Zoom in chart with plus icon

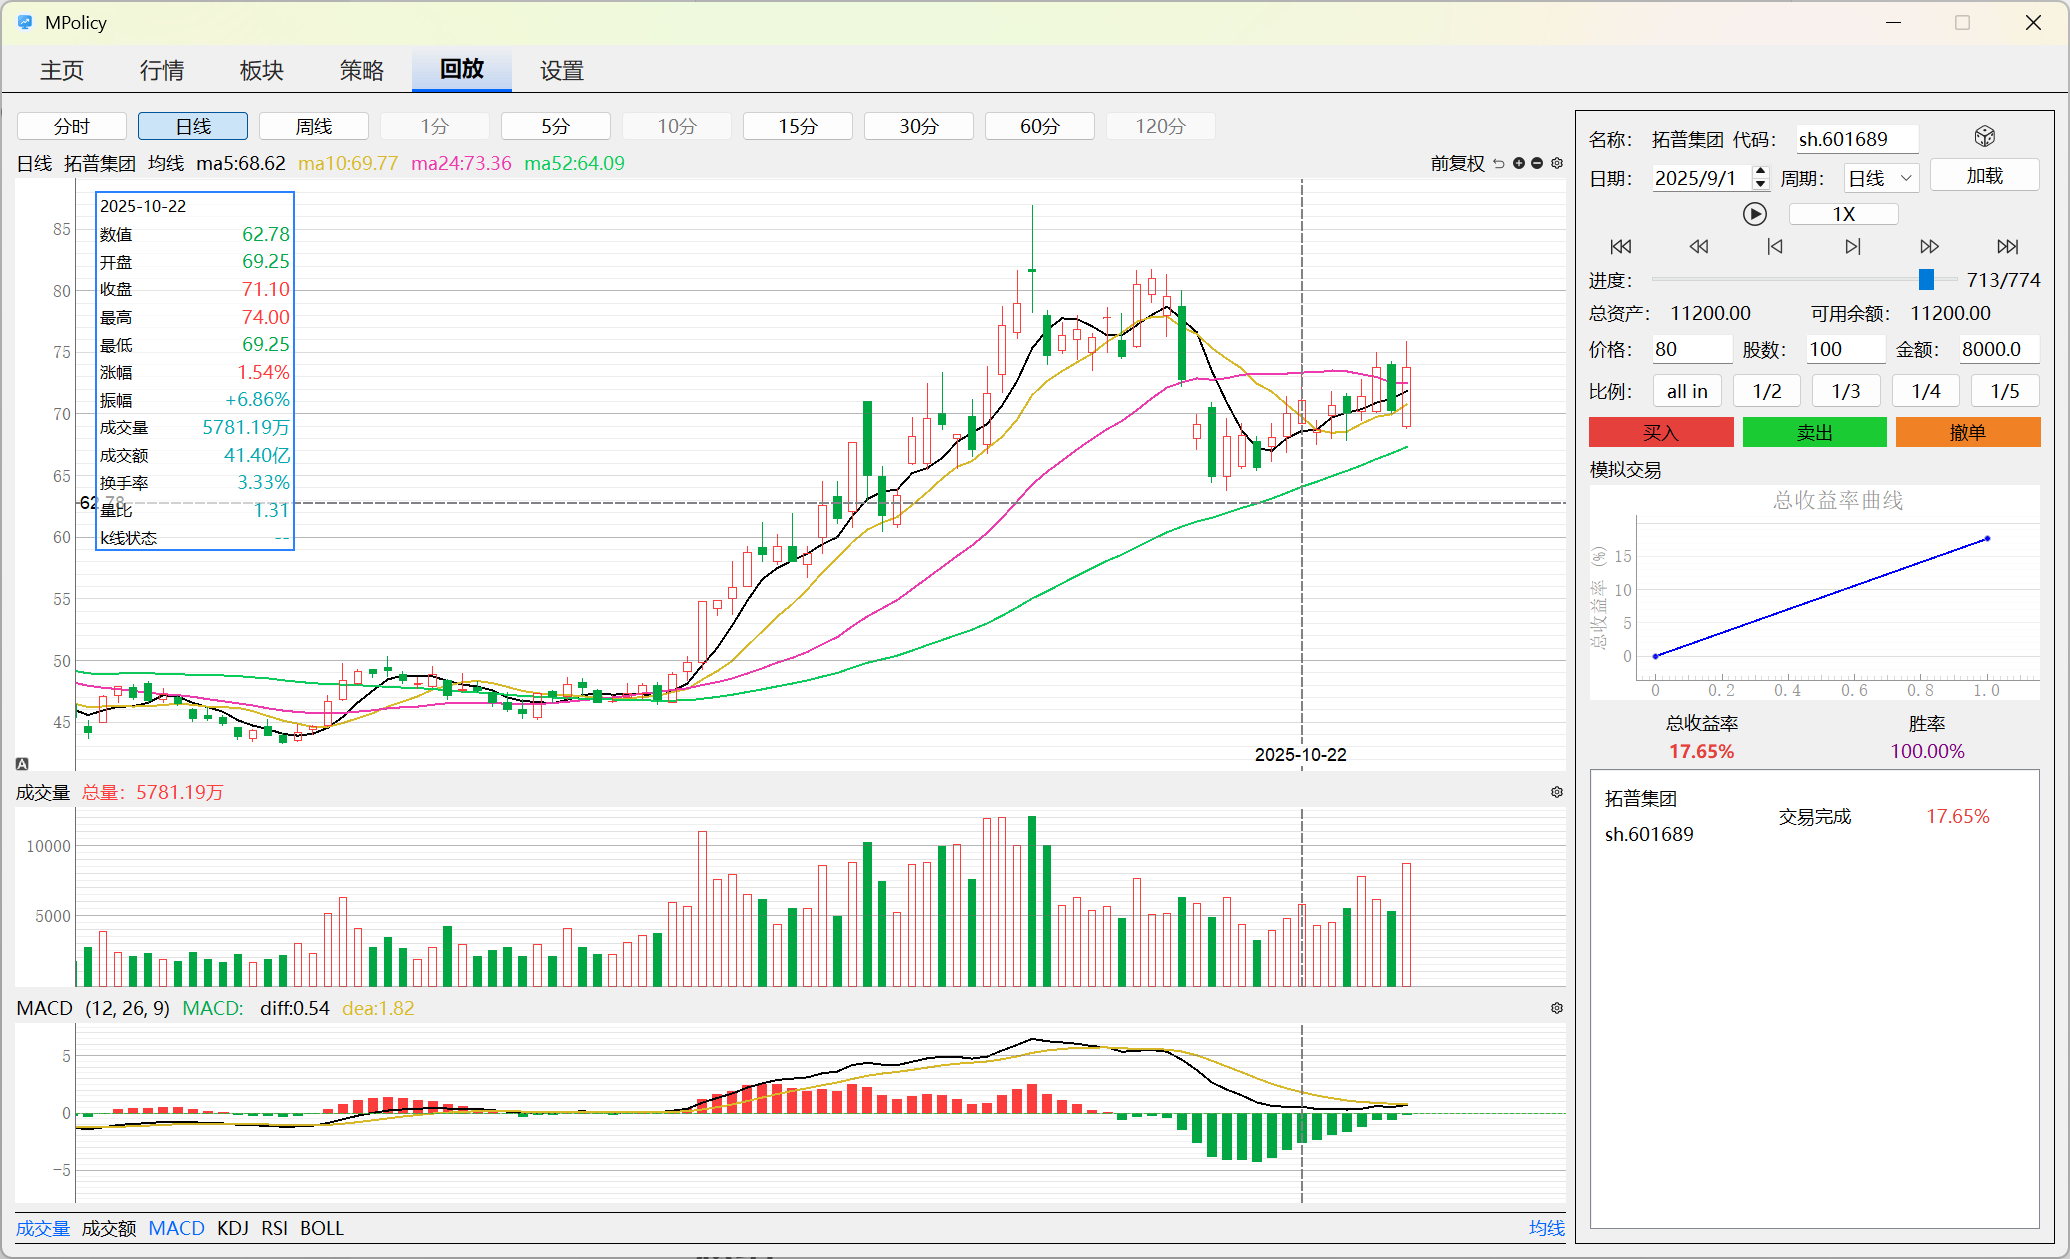pos(1519,163)
